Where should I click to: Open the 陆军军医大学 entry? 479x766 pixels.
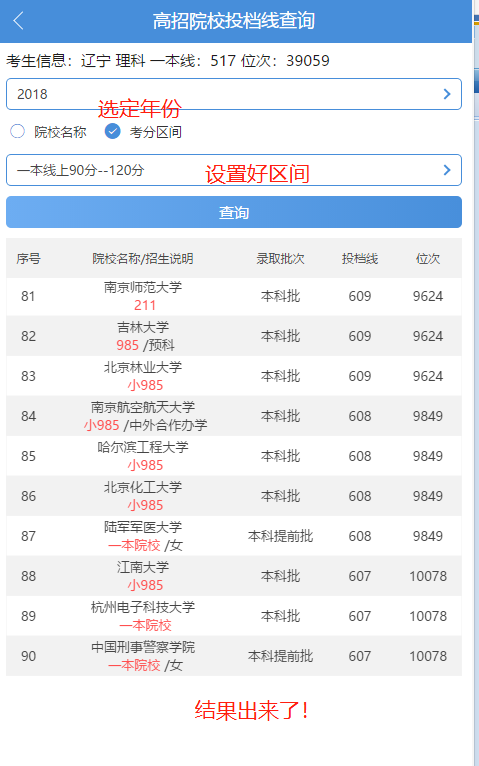[234, 536]
